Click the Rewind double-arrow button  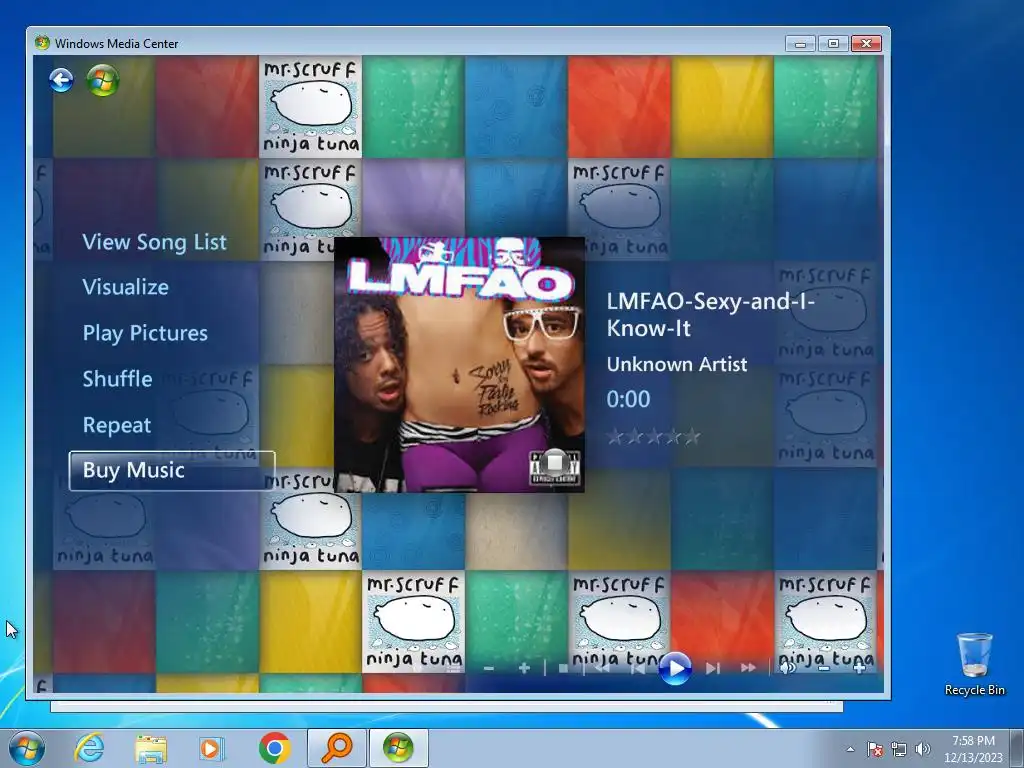coord(601,668)
